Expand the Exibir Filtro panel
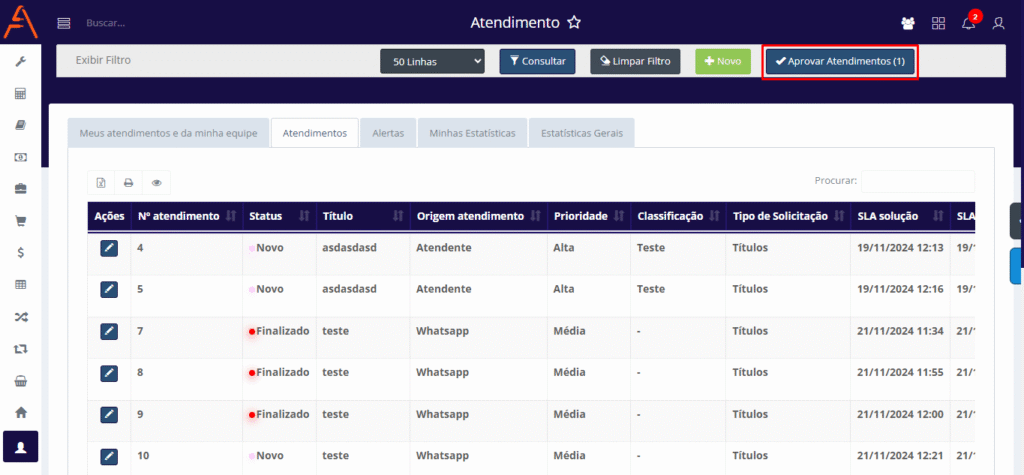The image size is (1024, 475). (x=104, y=60)
